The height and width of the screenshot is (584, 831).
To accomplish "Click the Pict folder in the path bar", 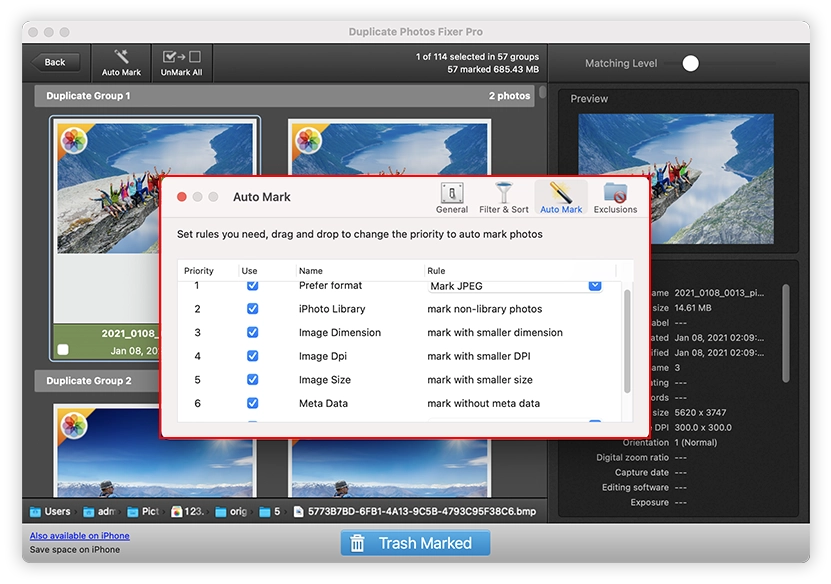I will pyautogui.click(x=143, y=511).
